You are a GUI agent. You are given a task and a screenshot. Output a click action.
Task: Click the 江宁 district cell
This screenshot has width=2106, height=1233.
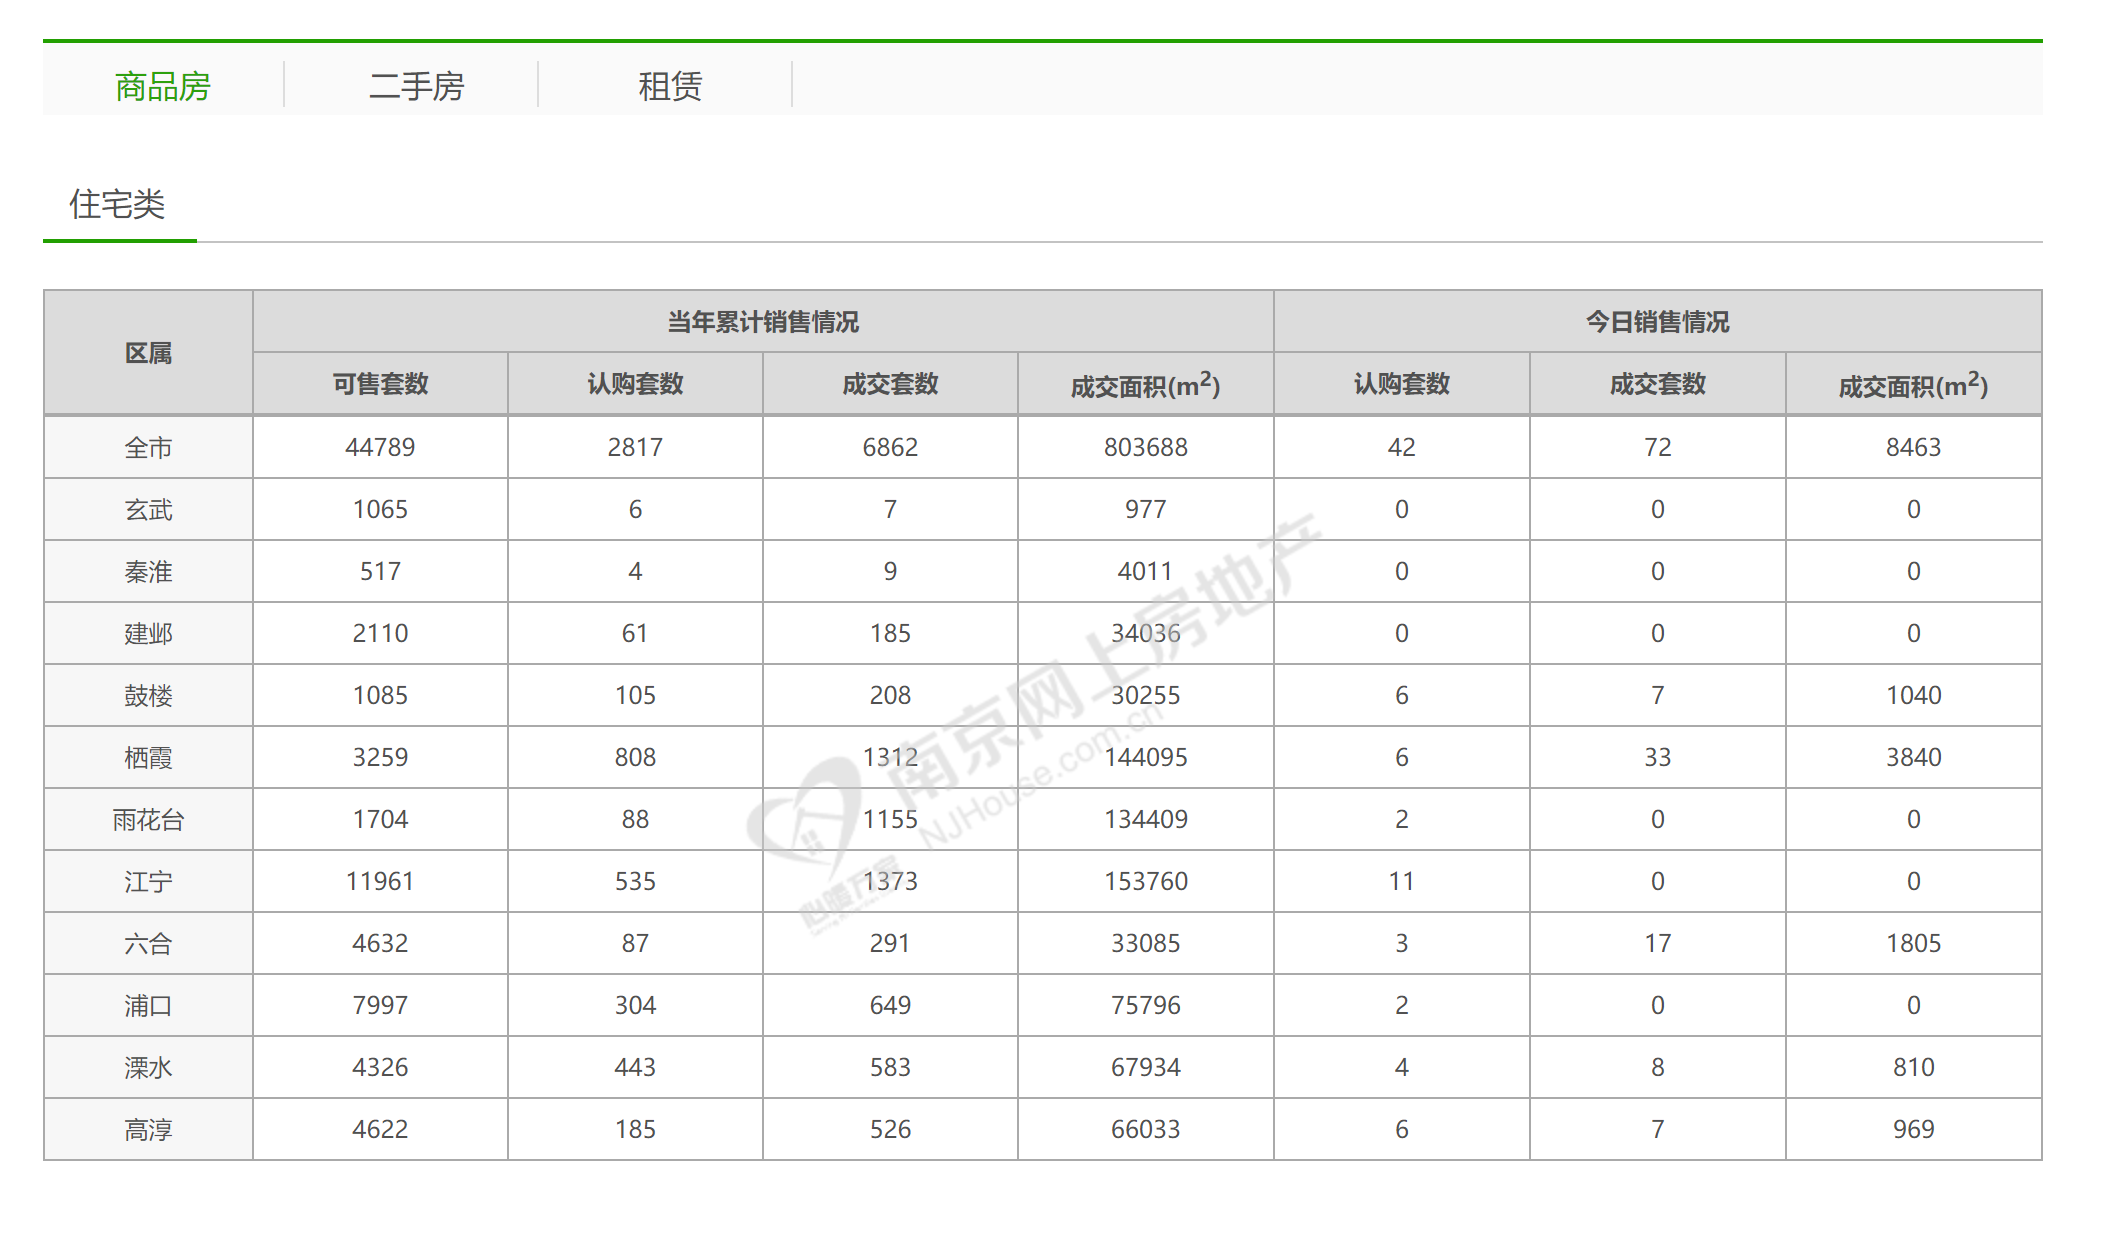tap(148, 881)
